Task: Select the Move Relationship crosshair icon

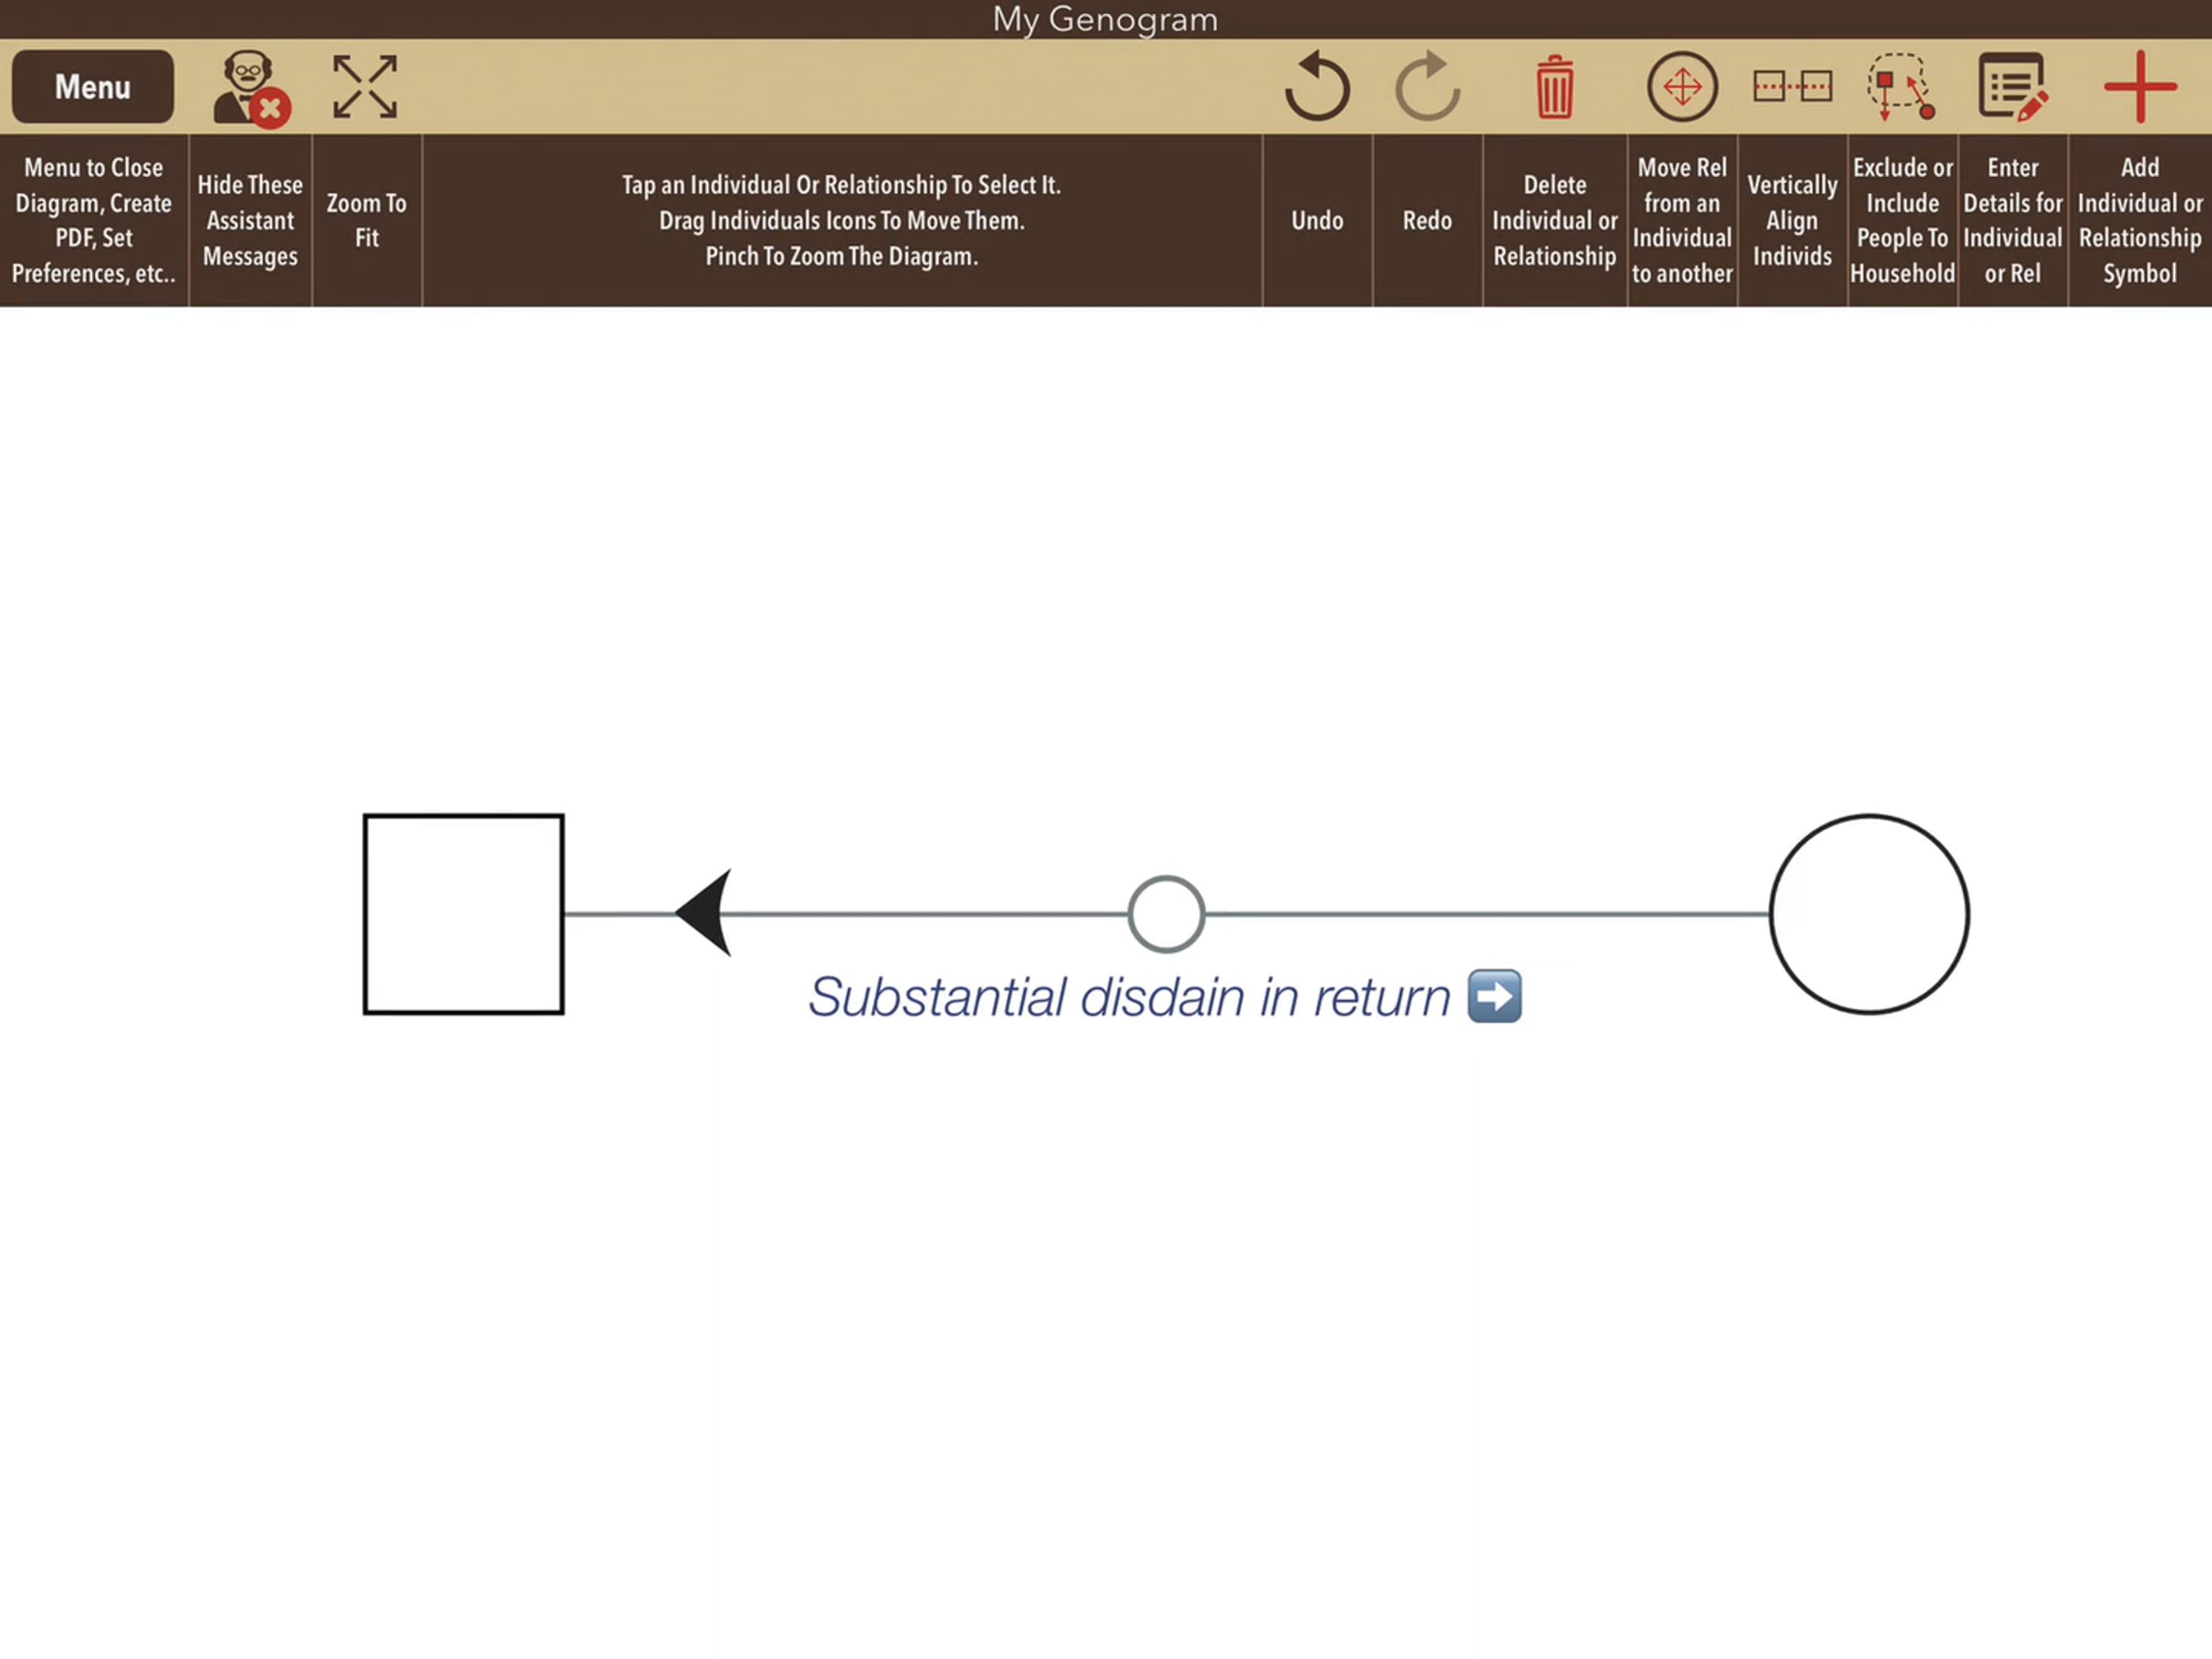Action: click(1682, 87)
